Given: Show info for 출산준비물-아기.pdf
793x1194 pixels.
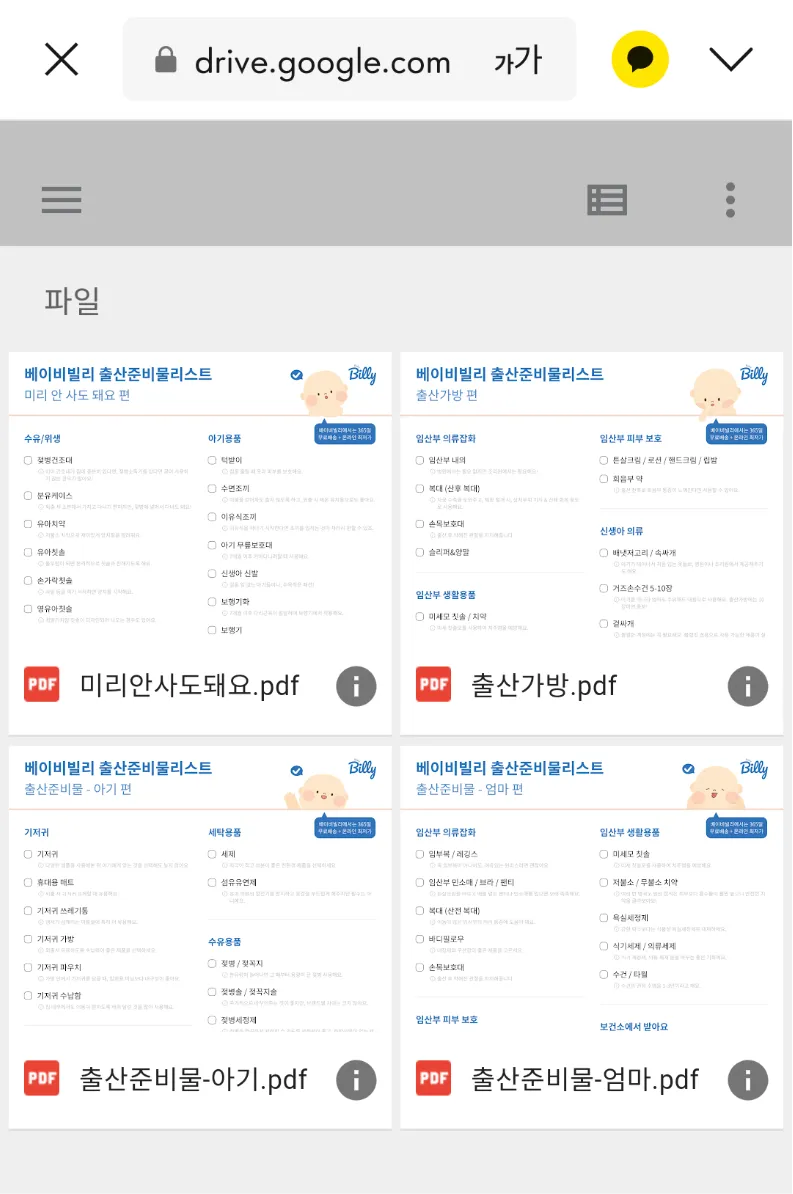Looking at the screenshot, I should pos(357,1080).
